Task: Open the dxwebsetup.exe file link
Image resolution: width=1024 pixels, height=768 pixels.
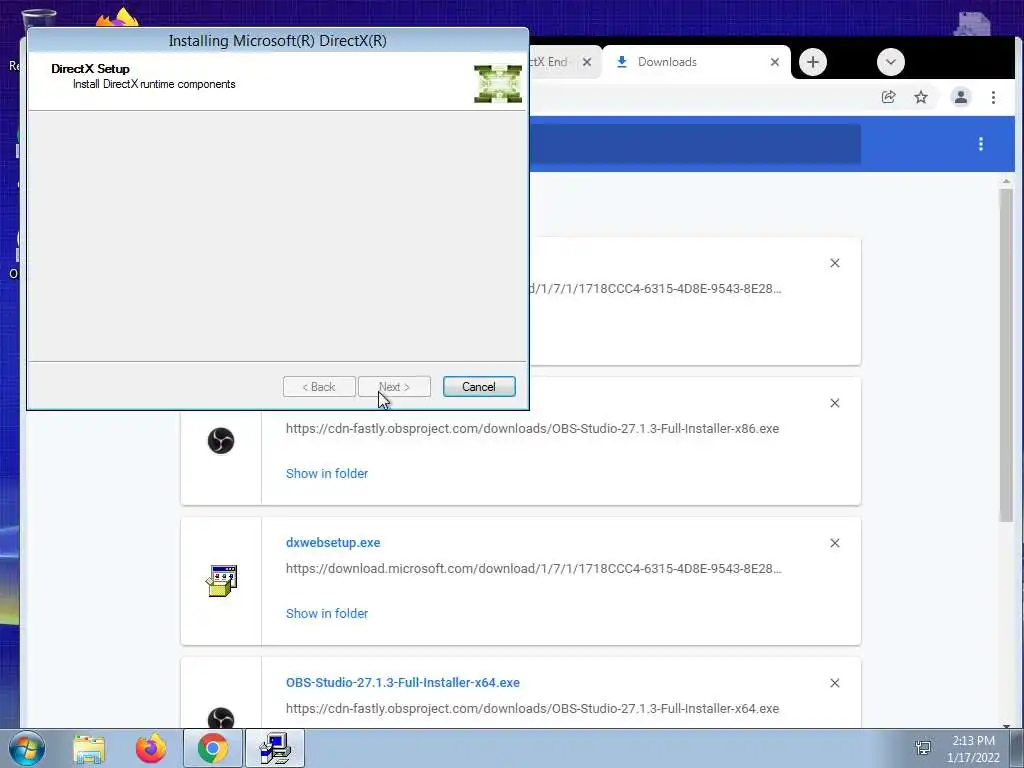Action: 333,543
